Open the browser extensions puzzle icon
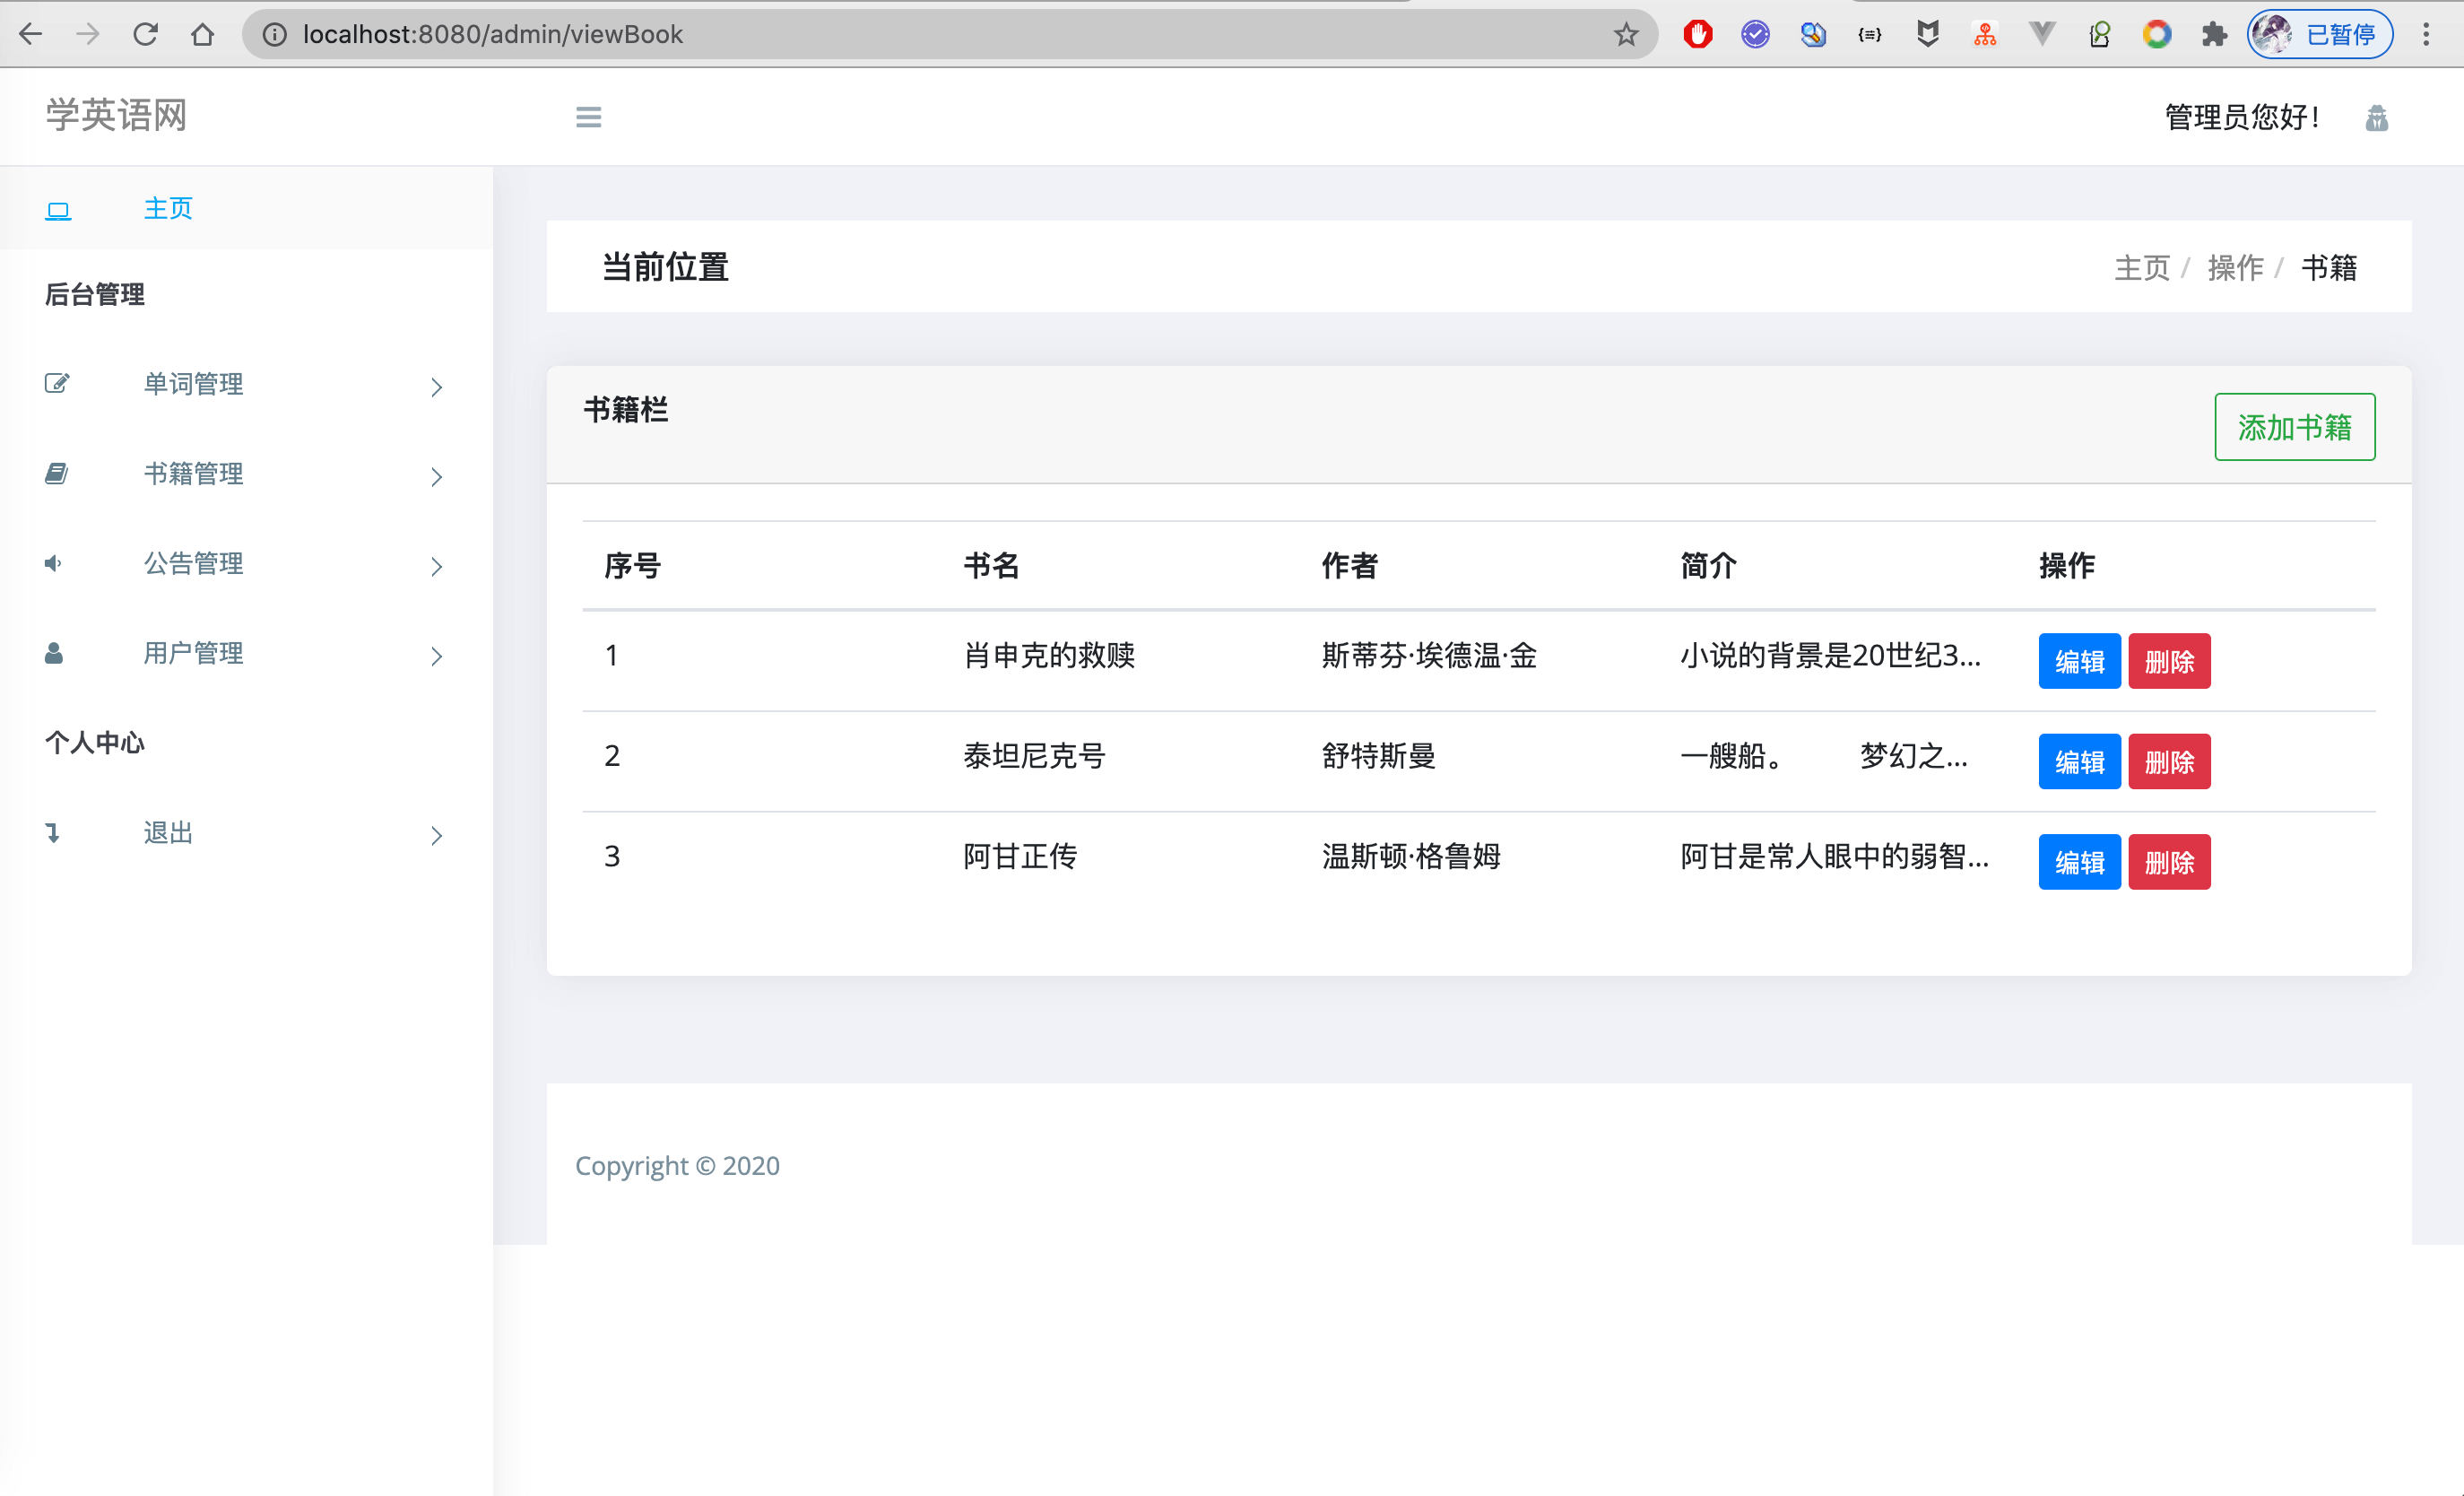 (2215, 35)
